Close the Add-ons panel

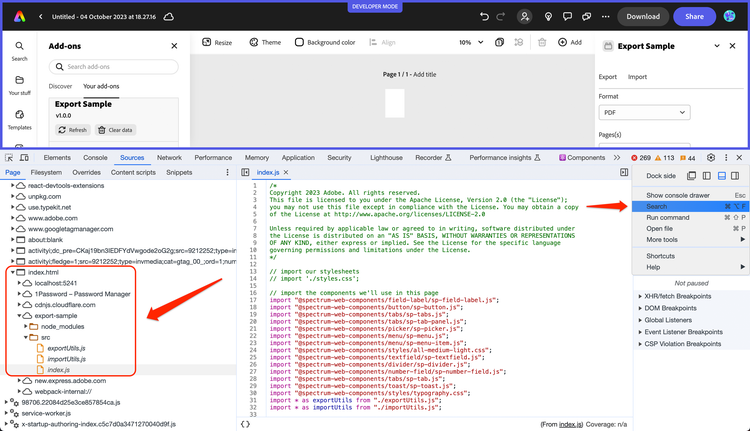tap(174, 45)
